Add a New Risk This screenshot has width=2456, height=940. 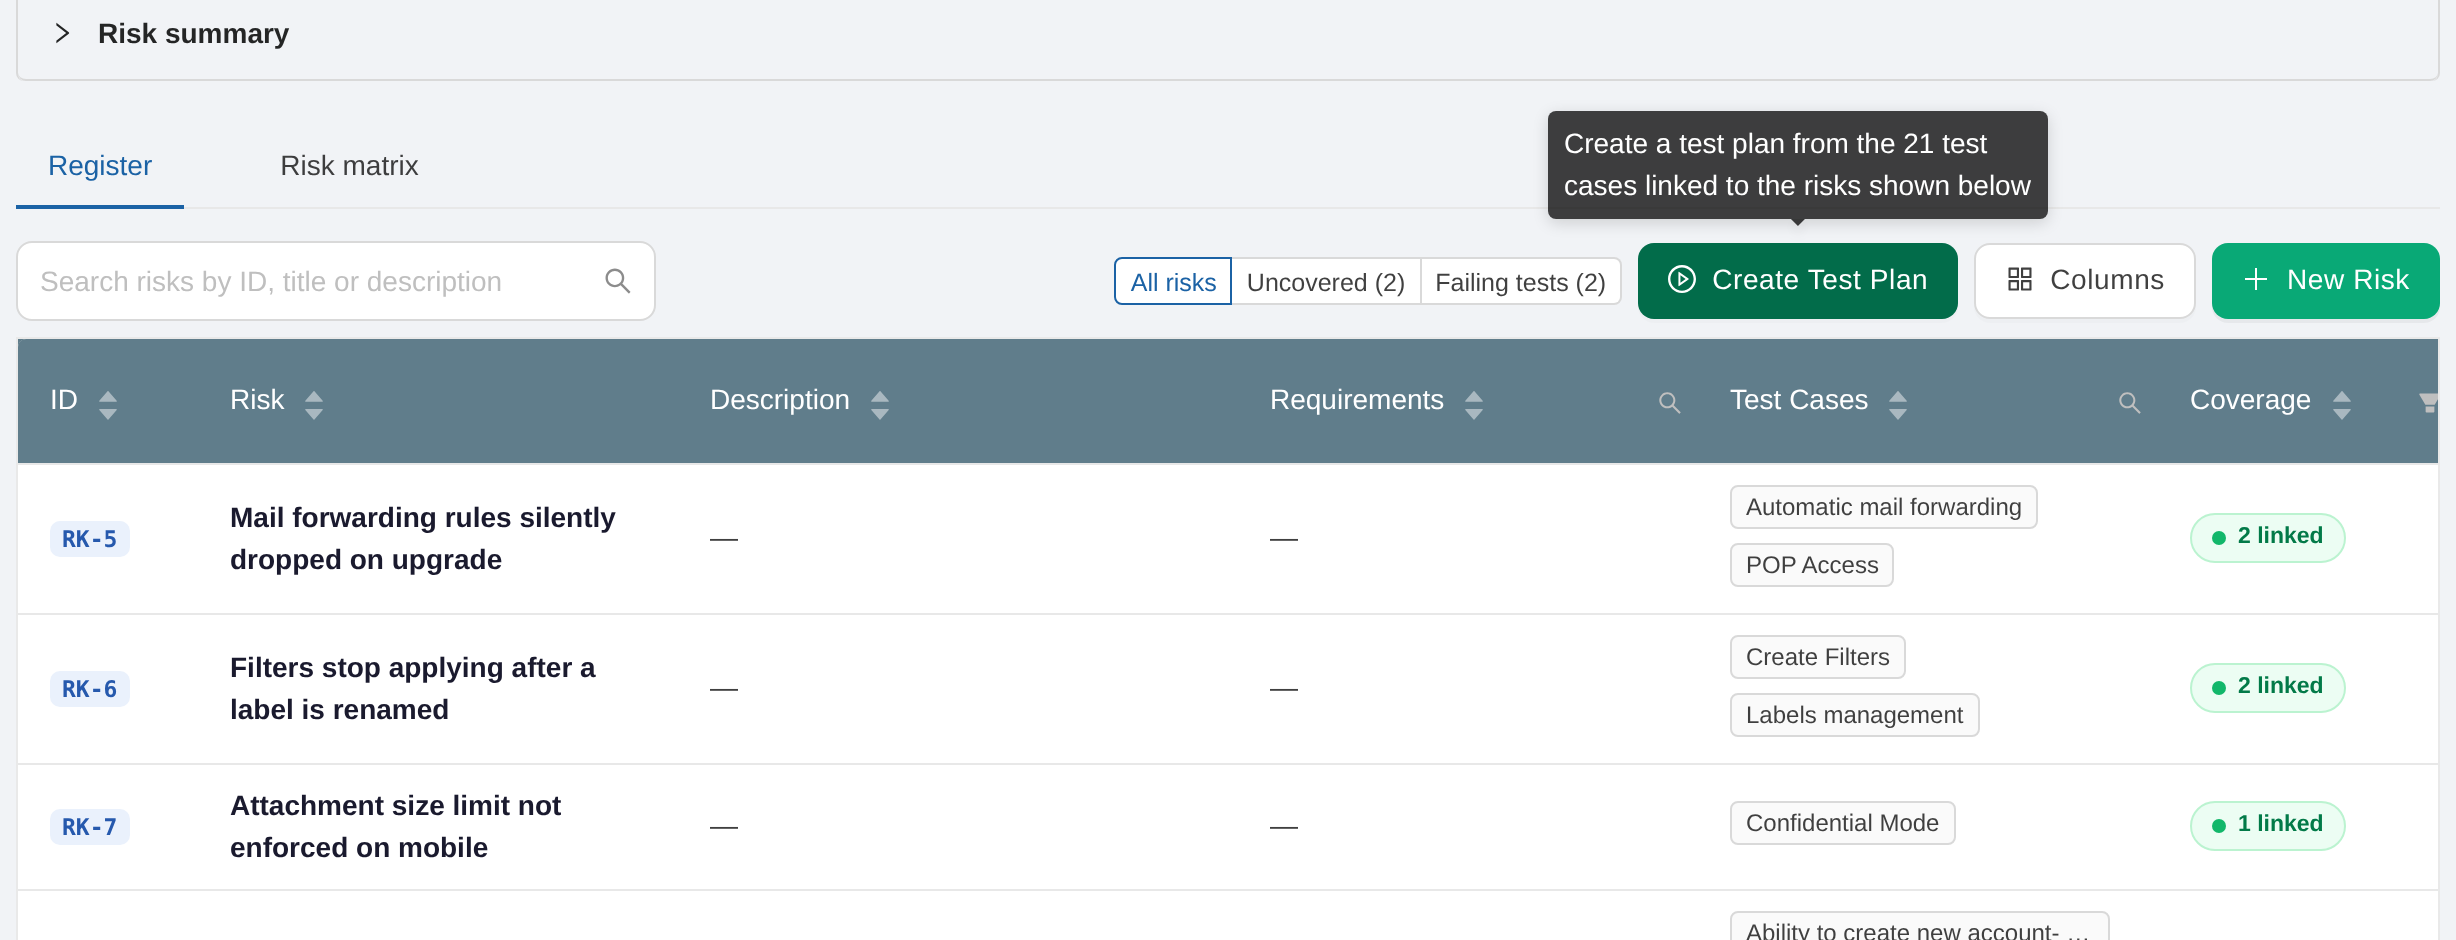point(2326,280)
